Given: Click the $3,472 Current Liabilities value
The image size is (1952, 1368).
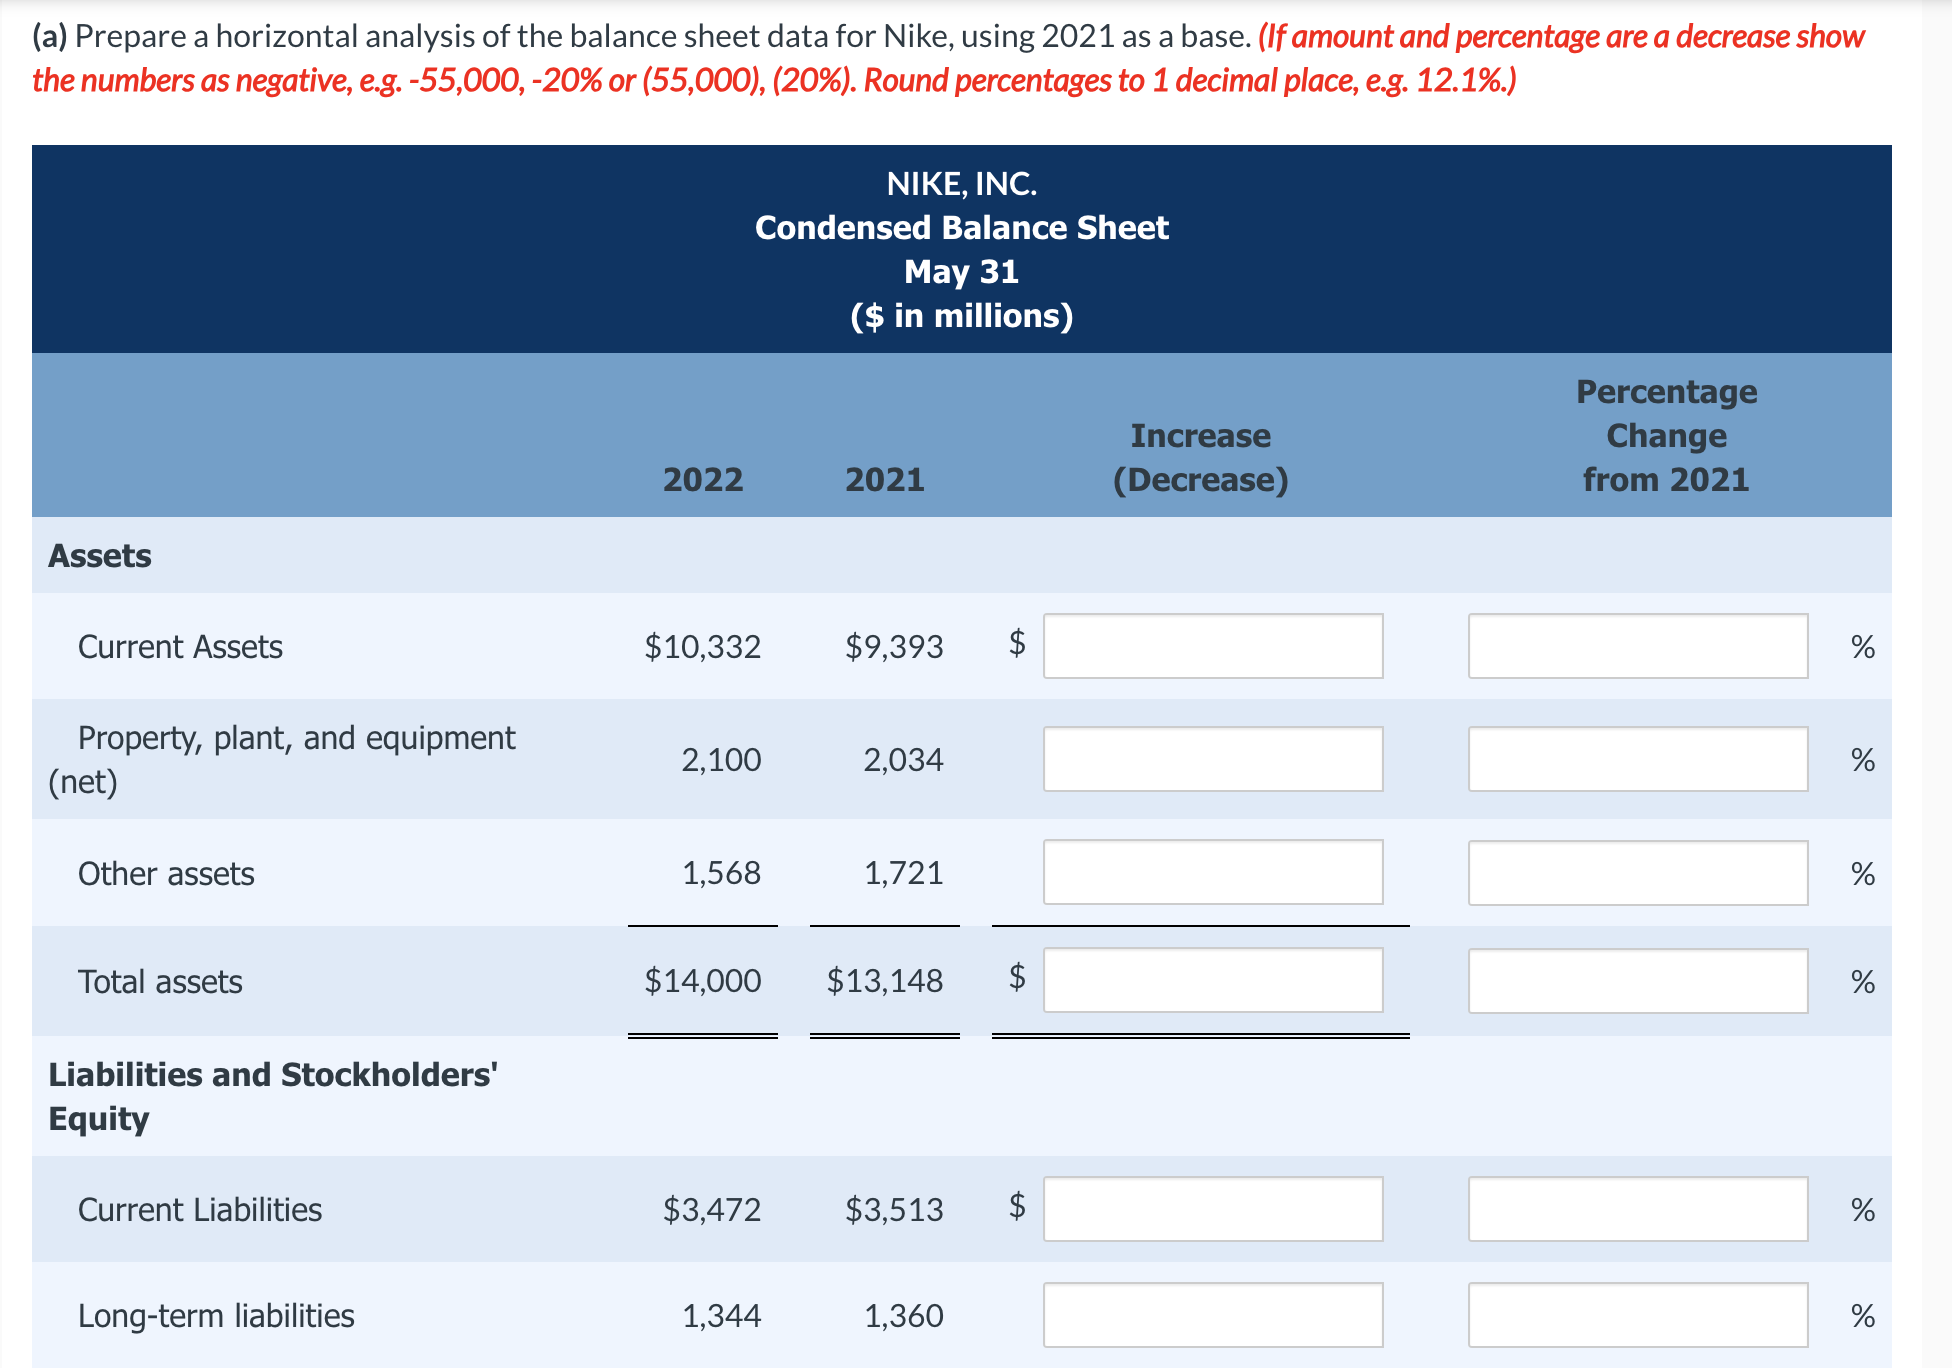Looking at the screenshot, I should [x=712, y=1210].
